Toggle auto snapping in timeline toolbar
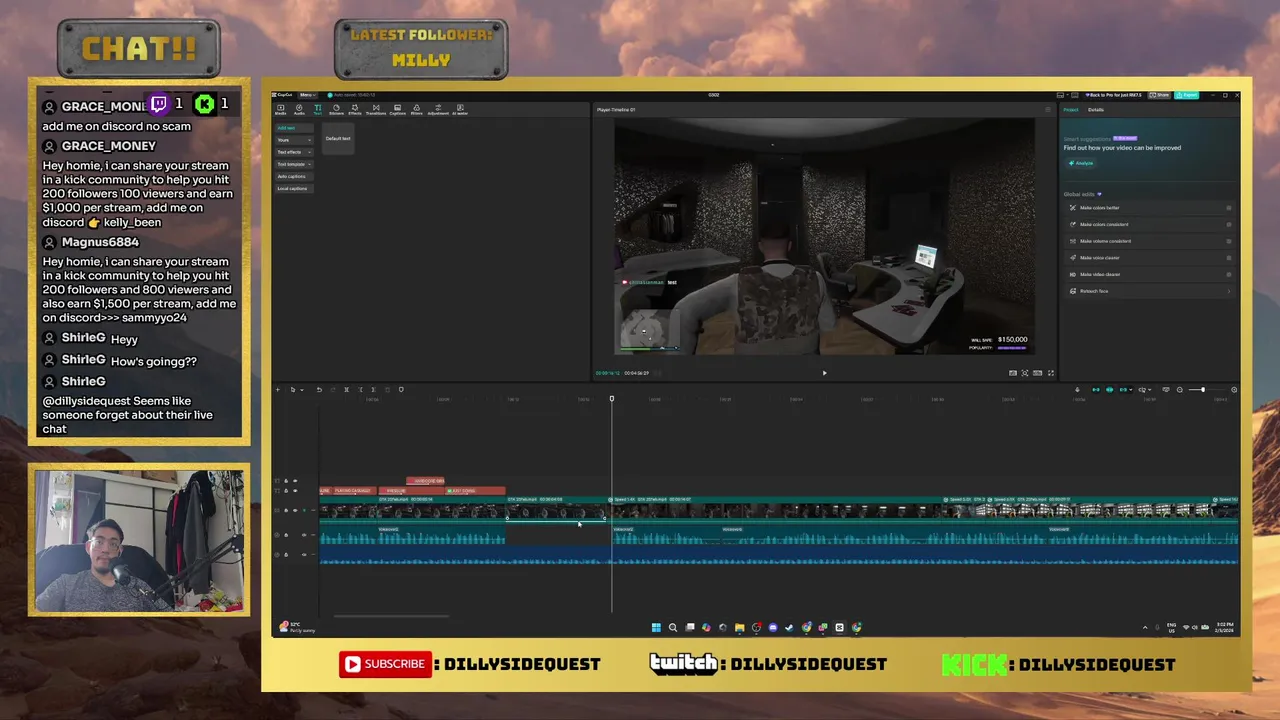The height and width of the screenshot is (720, 1280). (1109, 390)
